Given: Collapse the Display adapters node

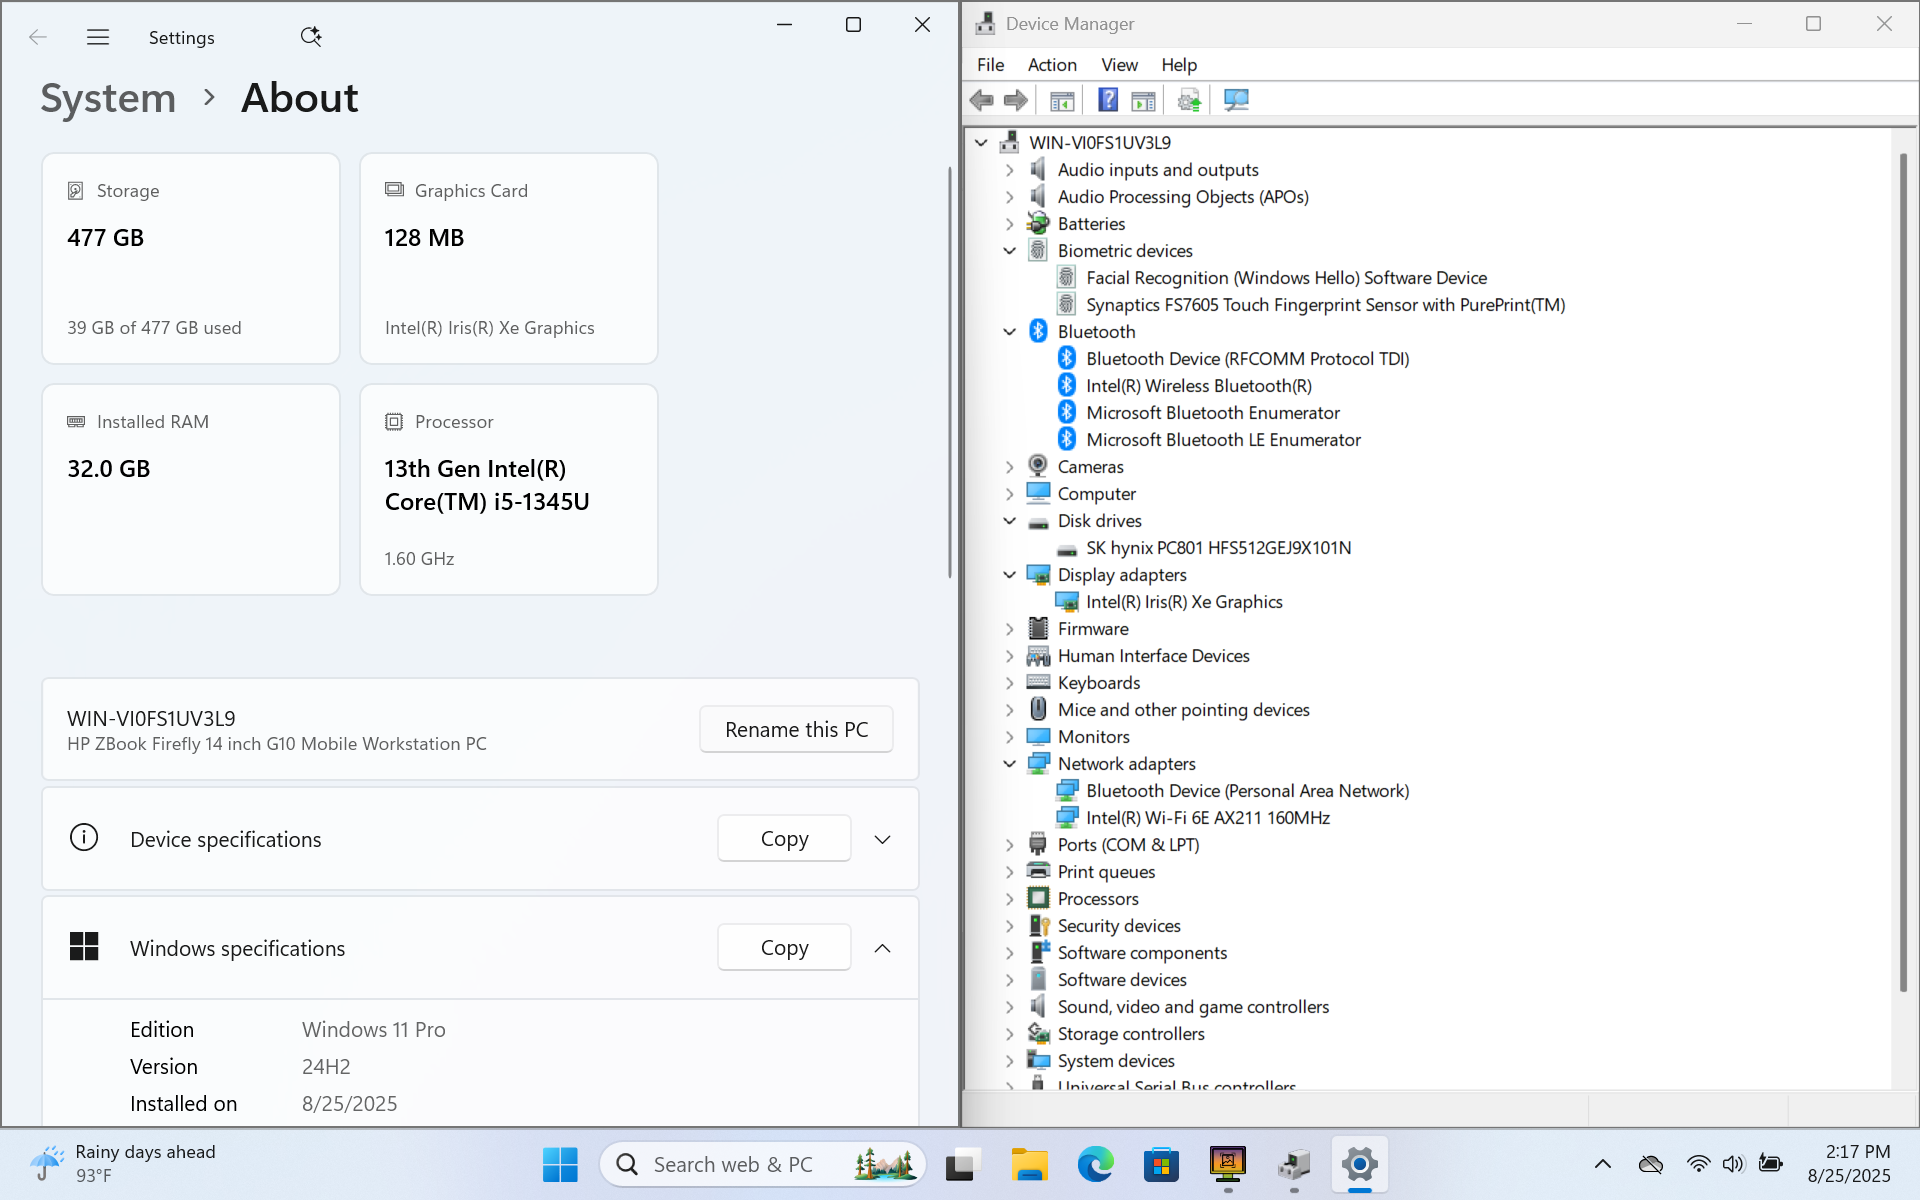Looking at the screenshot, I should [x=1009, y=575].
